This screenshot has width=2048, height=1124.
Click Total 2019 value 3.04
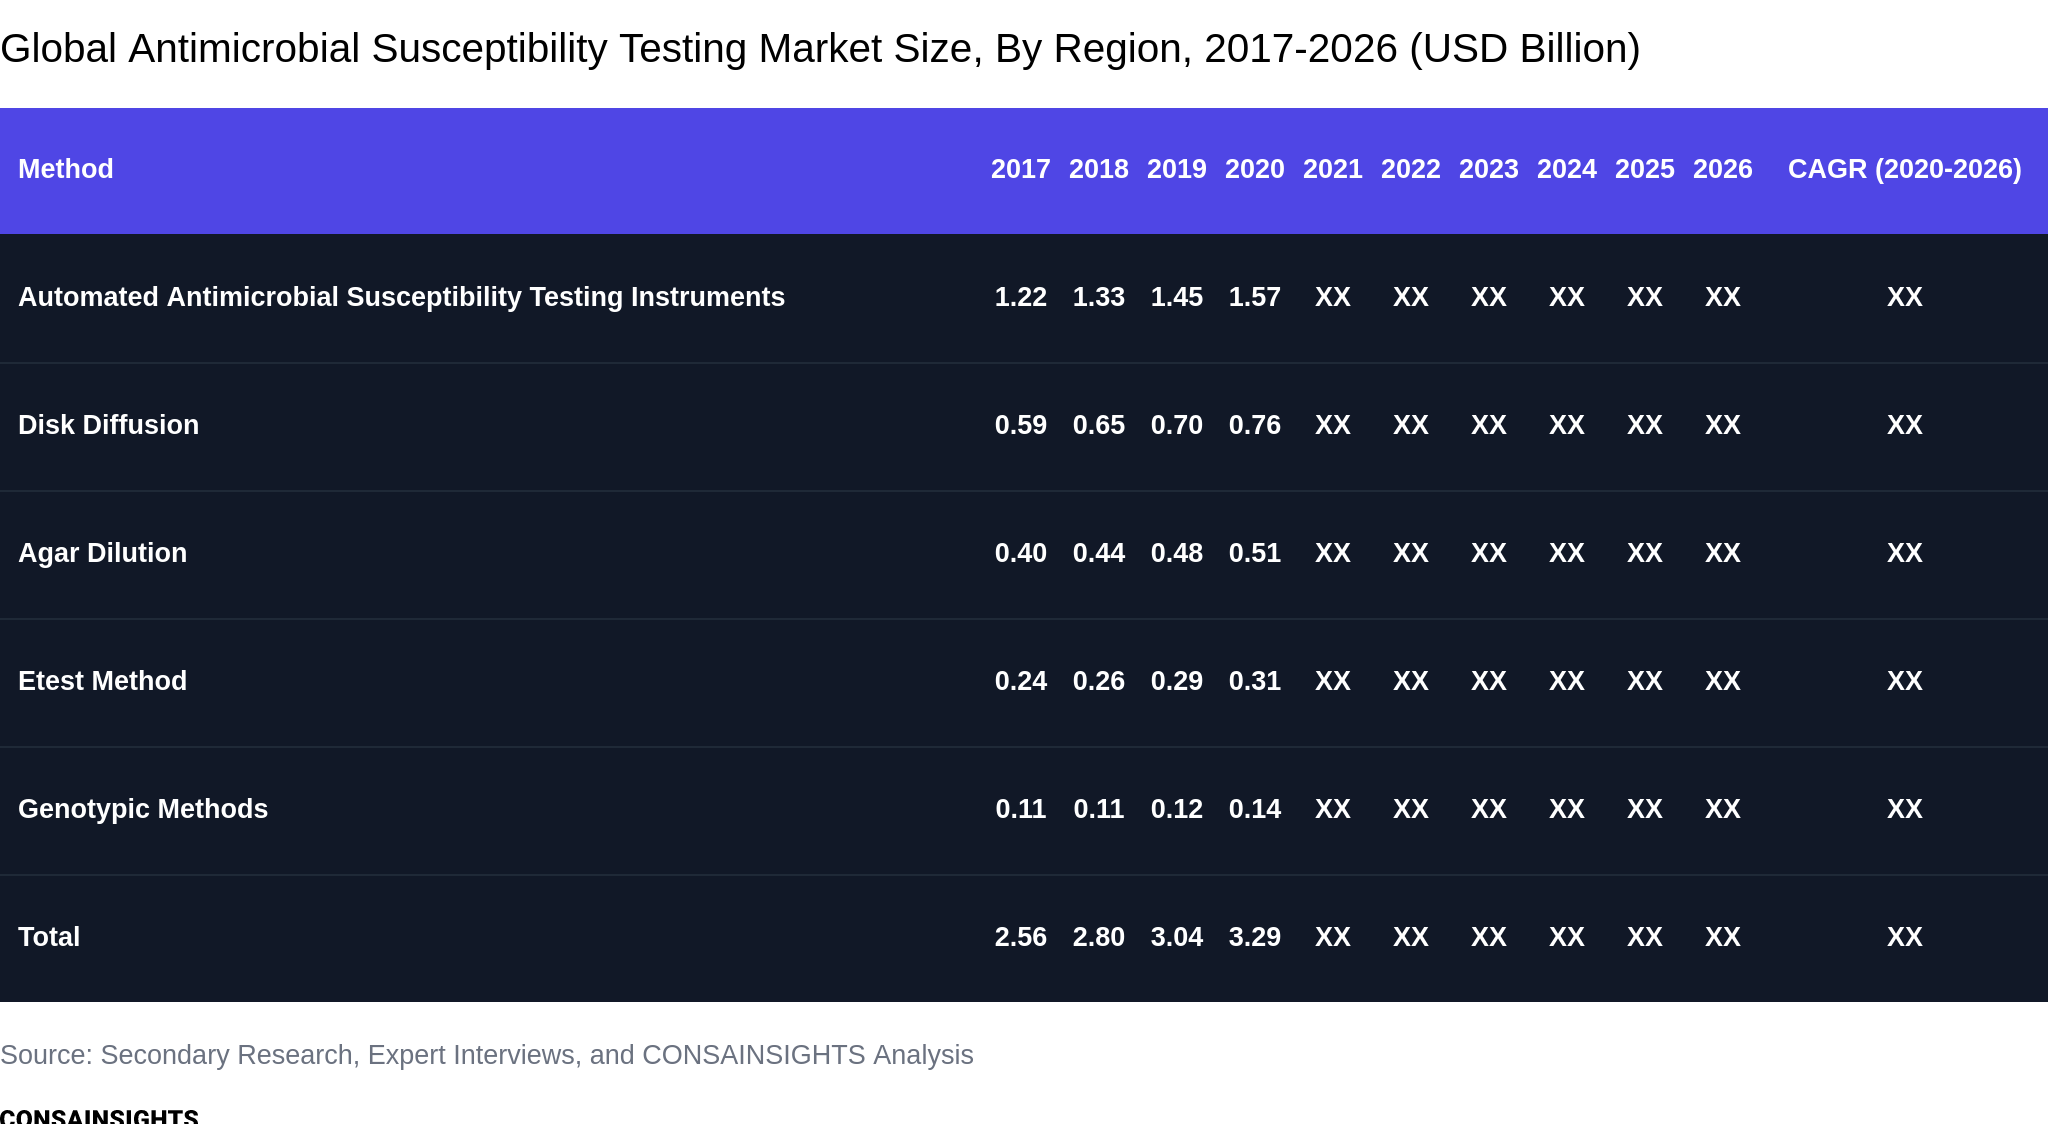pyautogui.click(x=1177, y=937)
